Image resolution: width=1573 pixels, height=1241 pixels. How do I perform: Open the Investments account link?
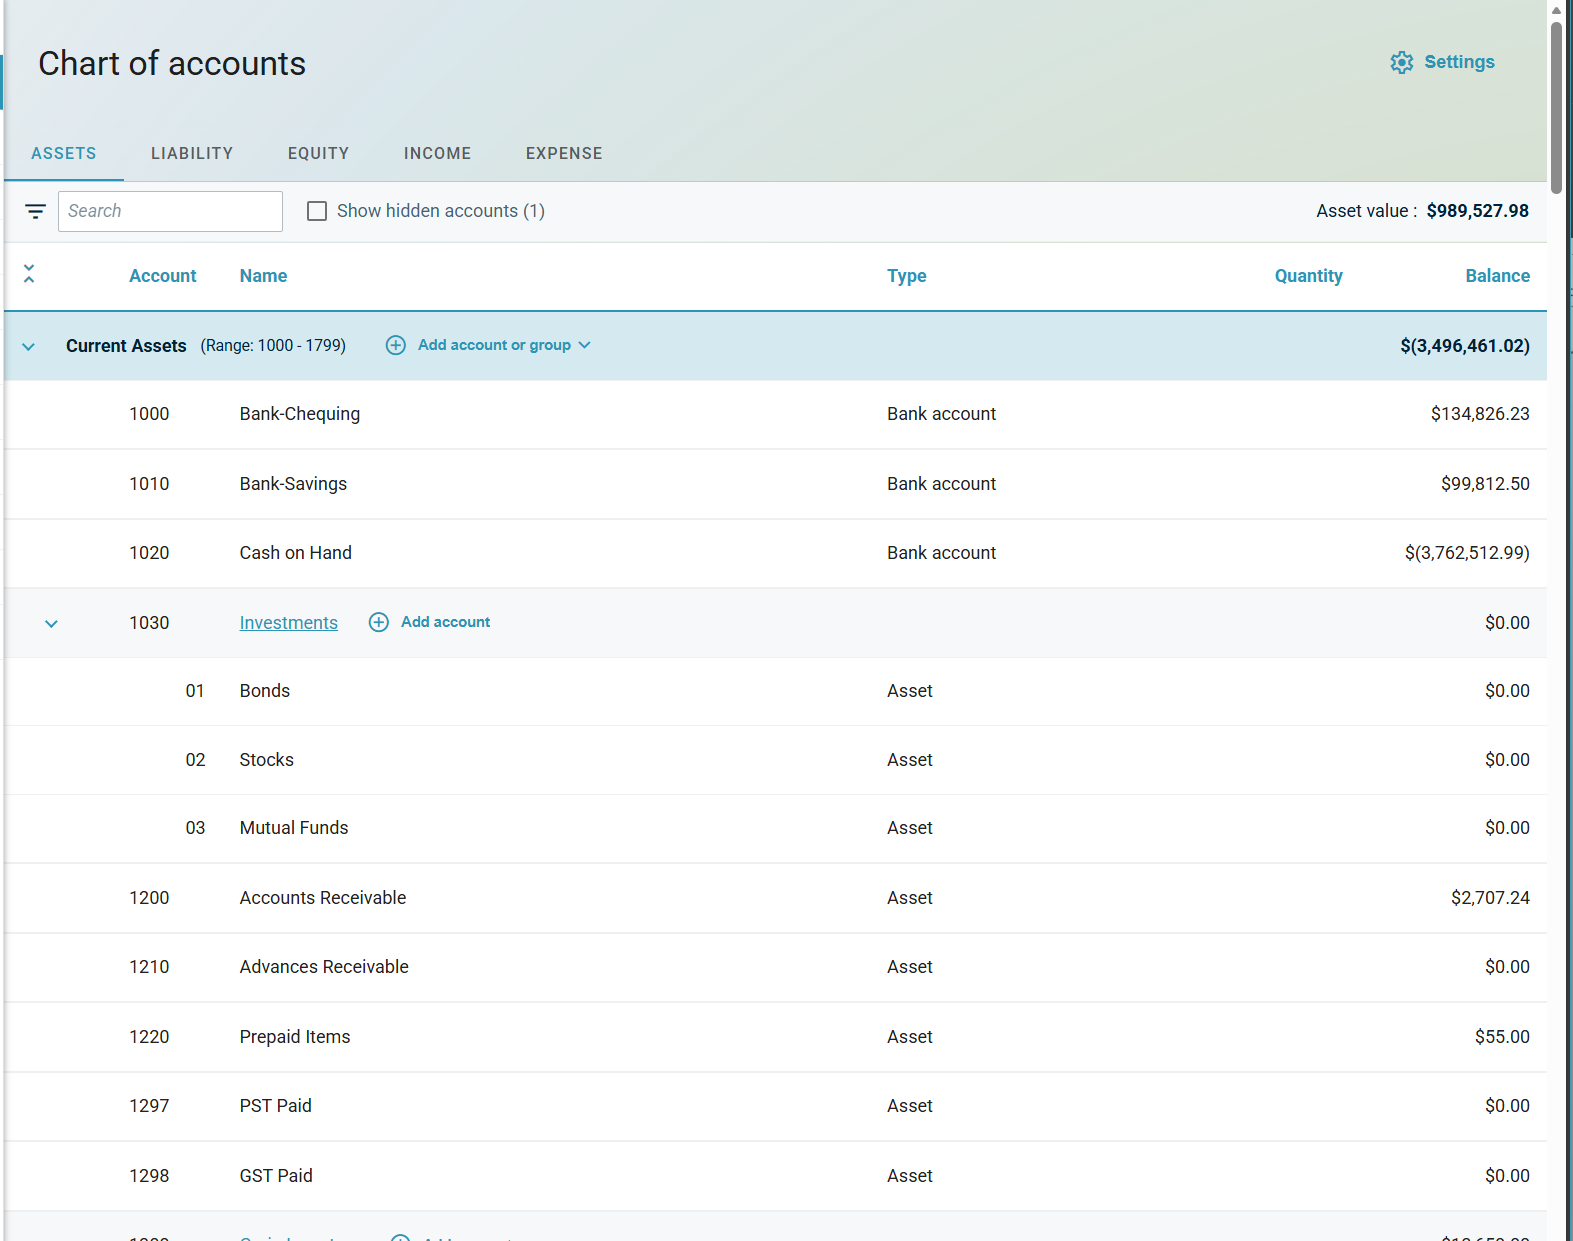click(288, 623)
